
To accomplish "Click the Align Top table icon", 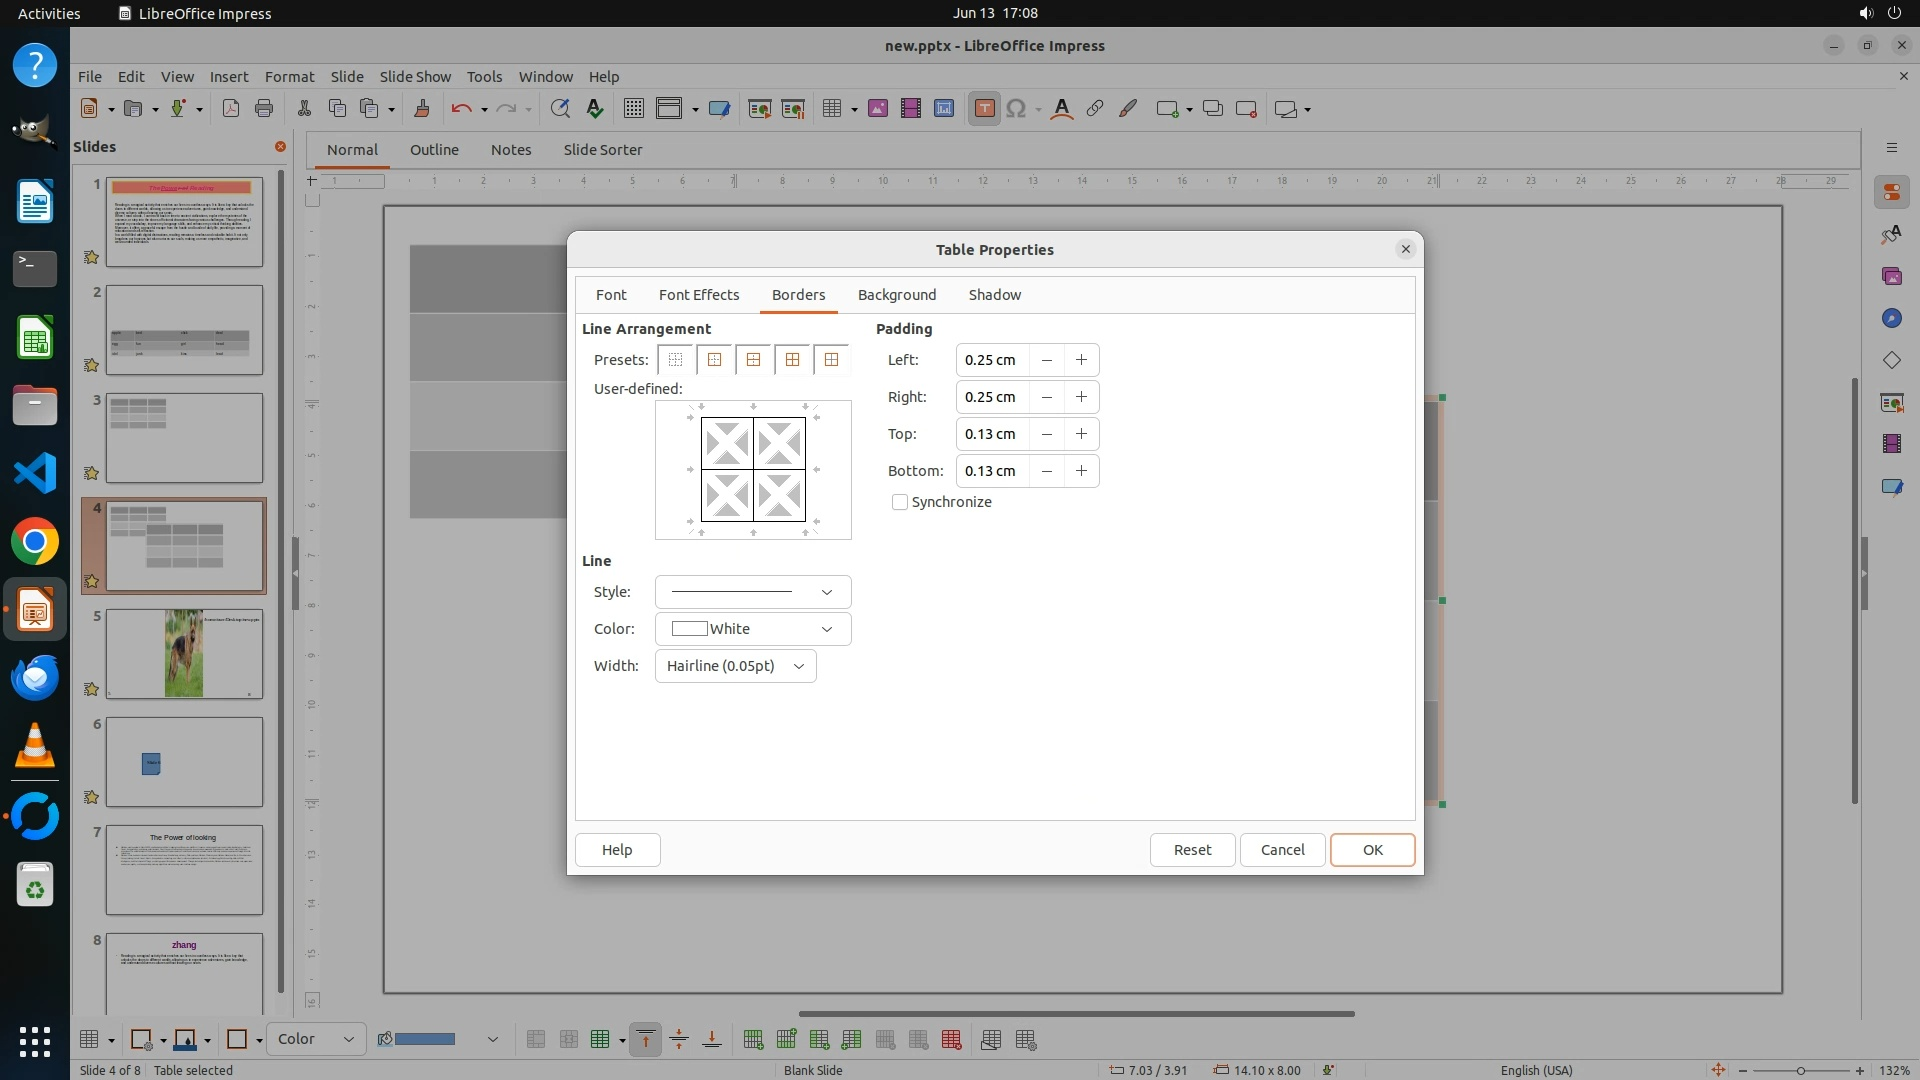I will [x=646, y=1040].
